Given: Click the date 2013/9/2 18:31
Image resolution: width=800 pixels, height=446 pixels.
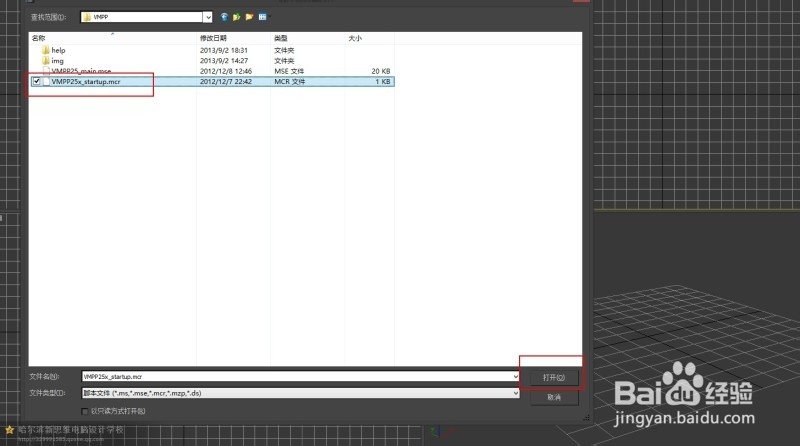Looking at the screenshot, I should click(x=223, y=50).
